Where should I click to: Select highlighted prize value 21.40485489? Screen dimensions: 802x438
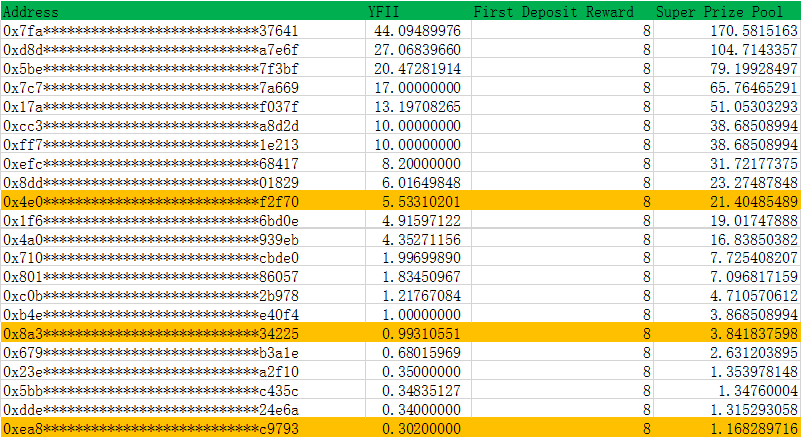pos(754,202)
